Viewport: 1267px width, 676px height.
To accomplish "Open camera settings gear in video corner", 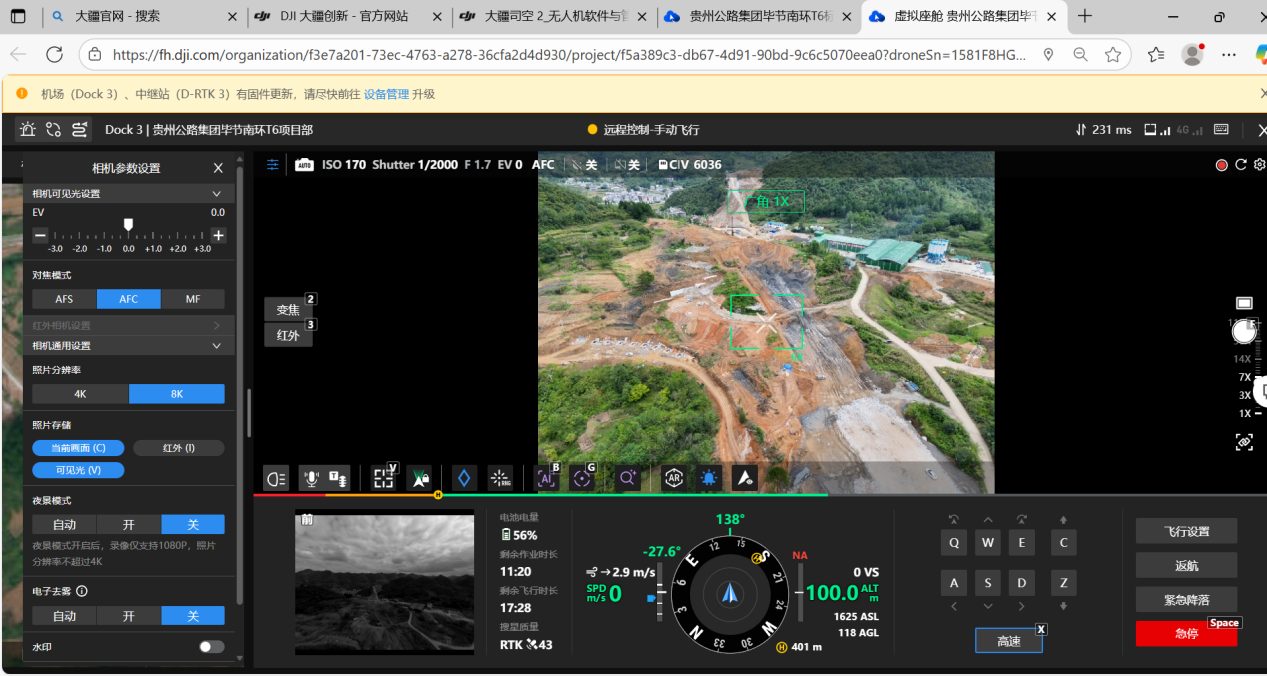I will point(1259,165).
